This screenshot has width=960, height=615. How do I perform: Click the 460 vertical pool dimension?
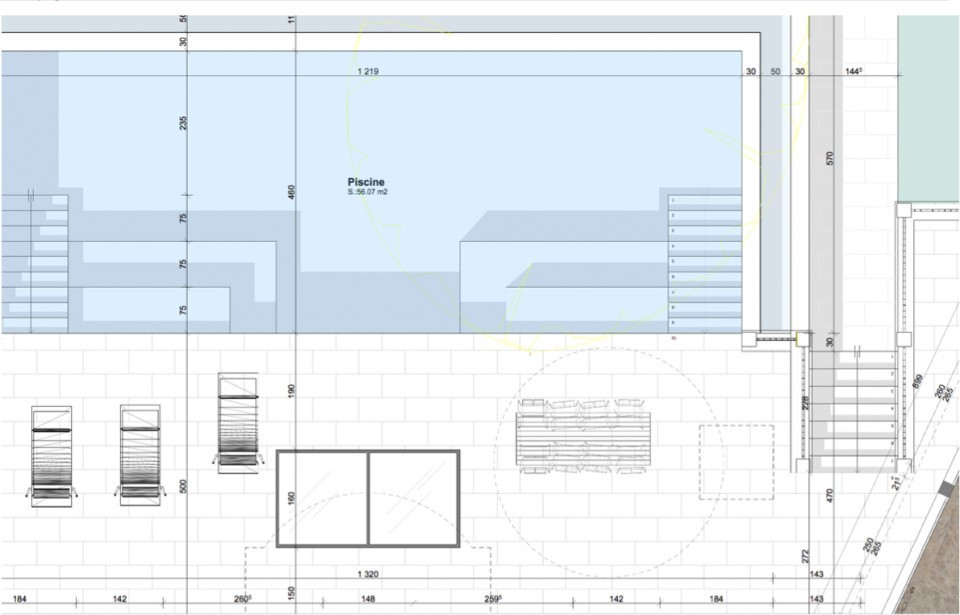[x=292, y=191]
